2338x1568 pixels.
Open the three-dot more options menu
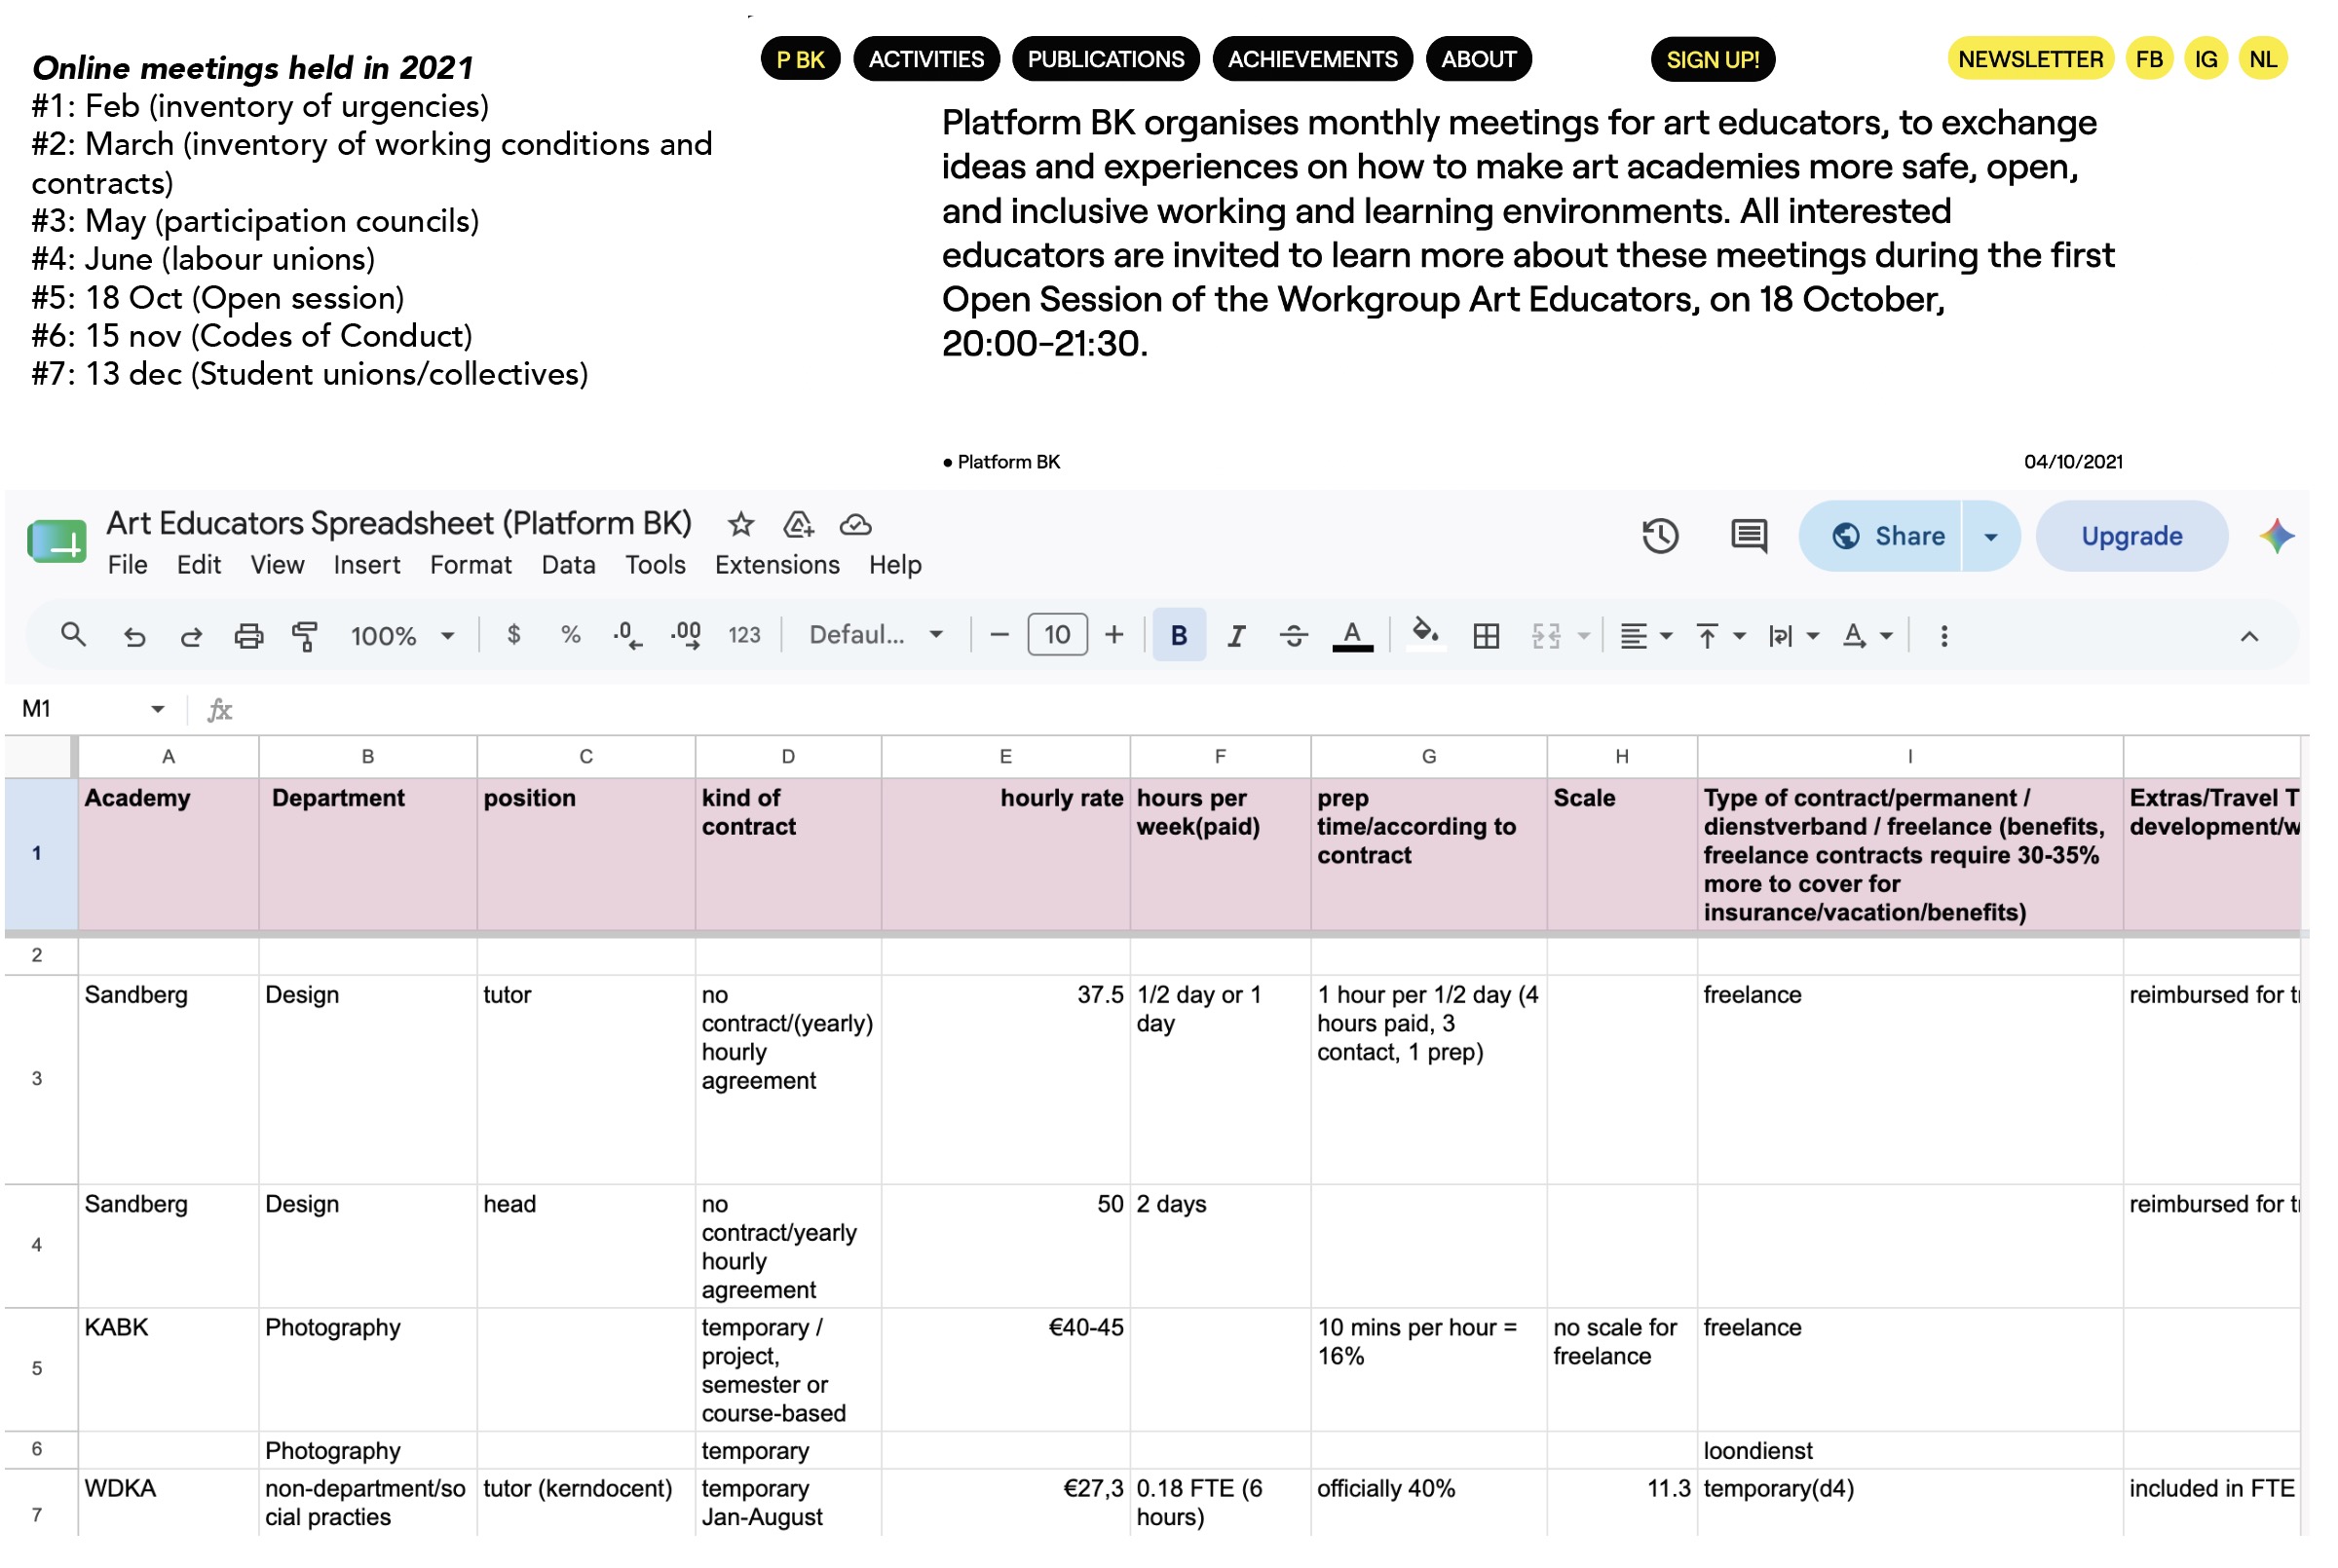(x=1944, y=637)
